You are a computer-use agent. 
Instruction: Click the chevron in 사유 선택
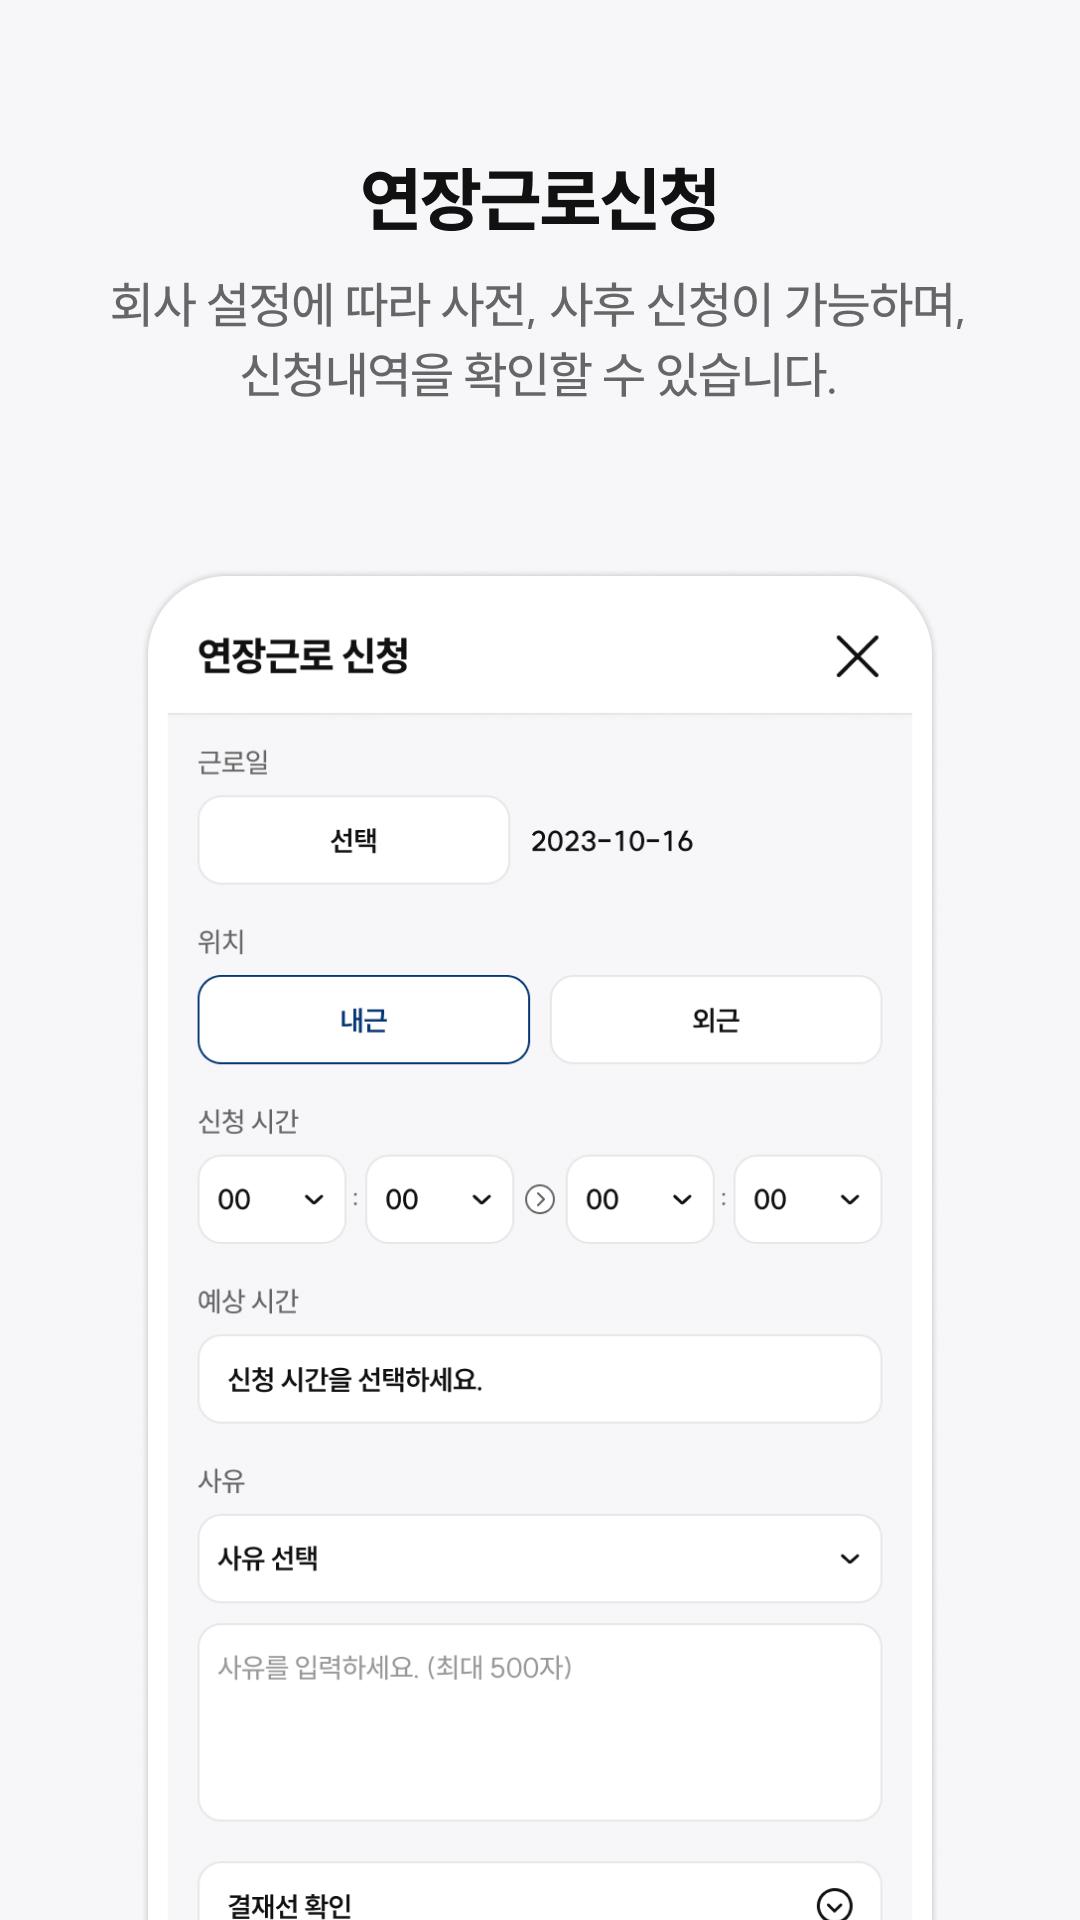(x=850, y=1559)
